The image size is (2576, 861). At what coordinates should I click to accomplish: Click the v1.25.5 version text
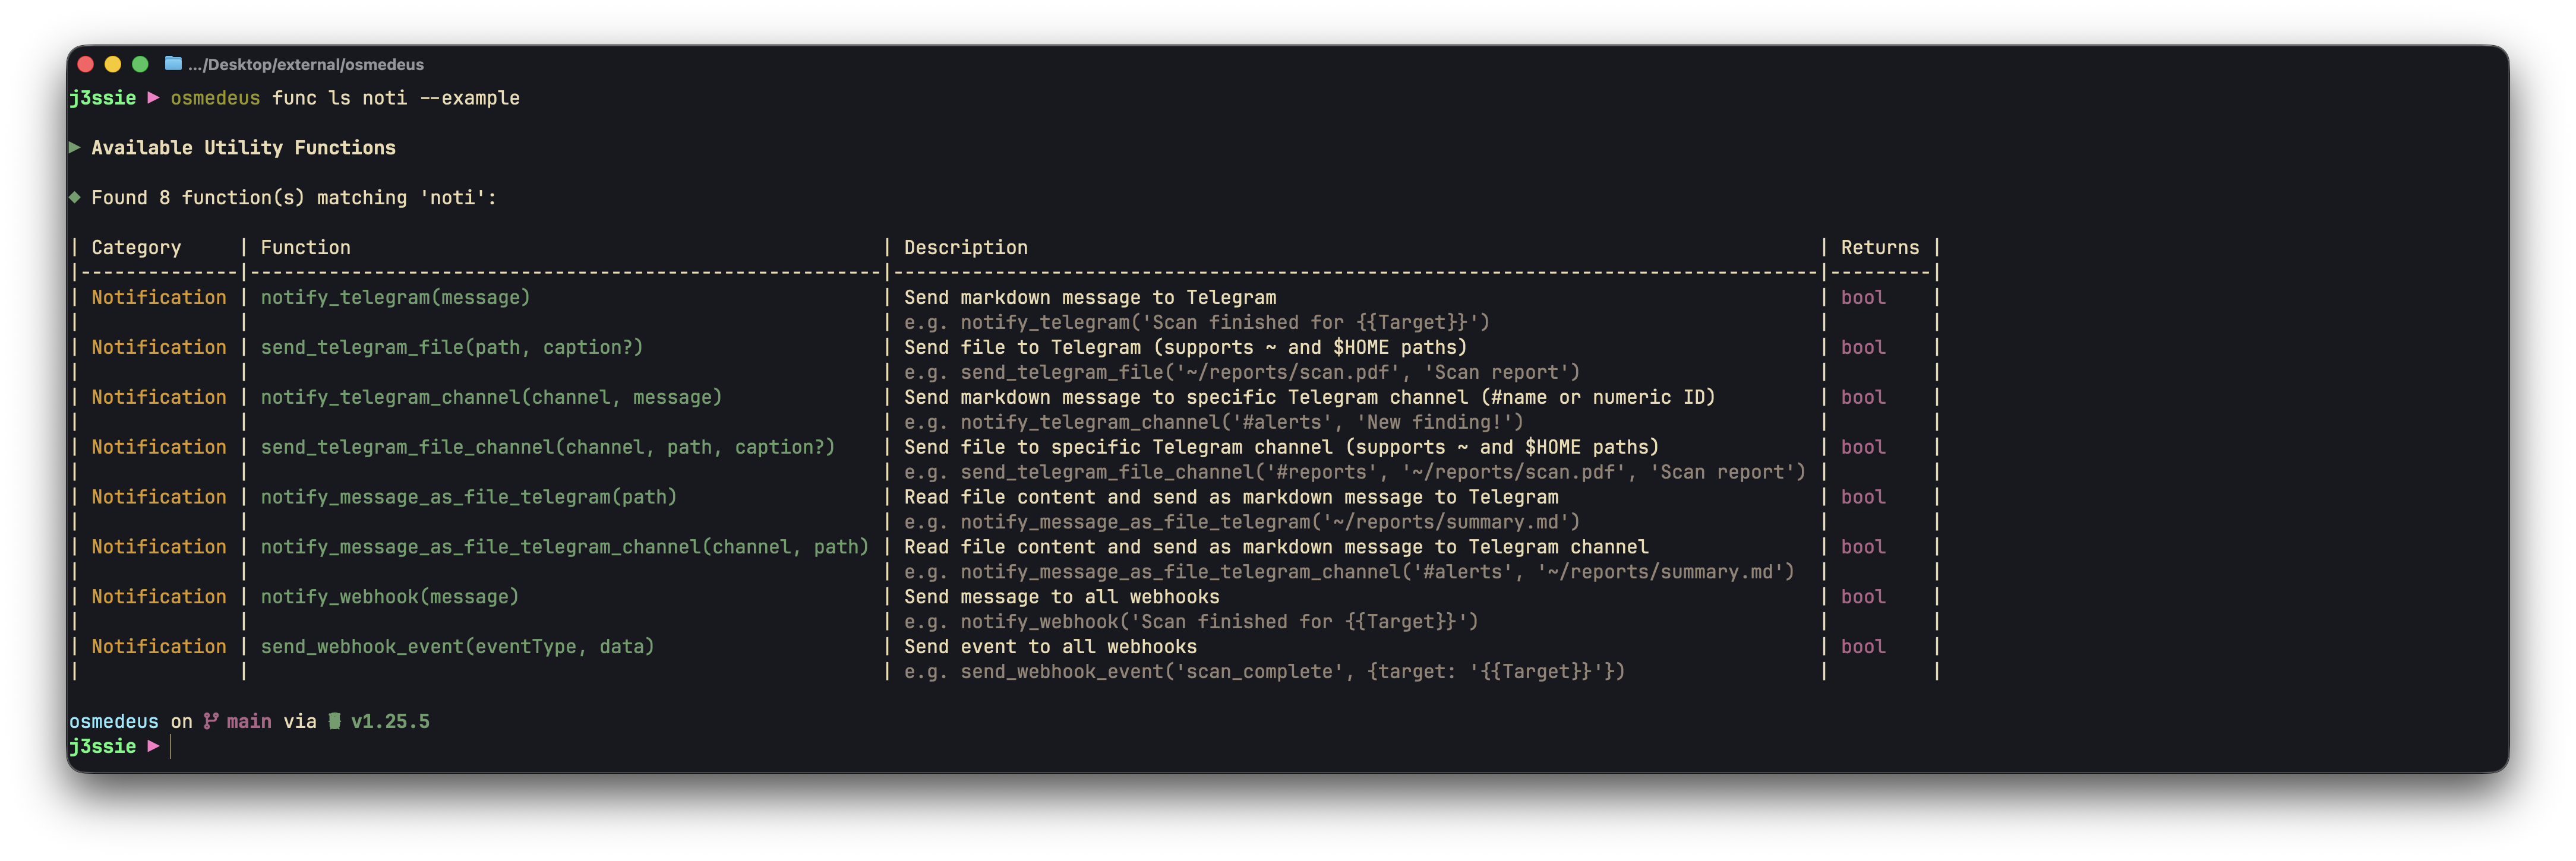coord(391,720)
